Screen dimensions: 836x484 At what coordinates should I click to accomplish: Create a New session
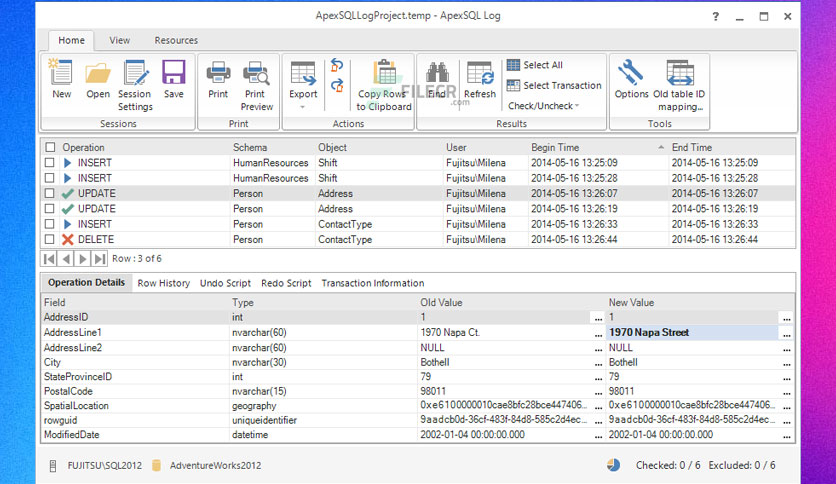pyautogui.click(x=61, y=80)
